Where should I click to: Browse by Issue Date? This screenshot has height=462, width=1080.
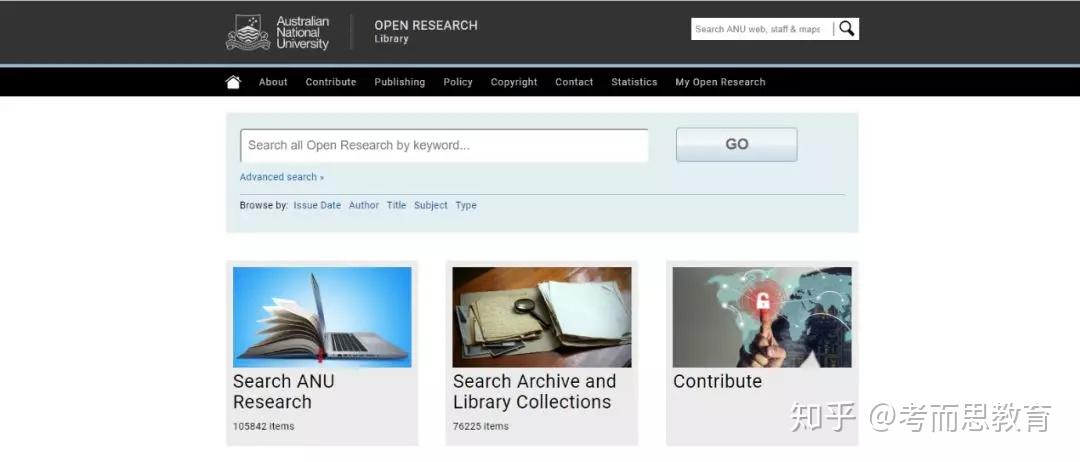[317, 205]
